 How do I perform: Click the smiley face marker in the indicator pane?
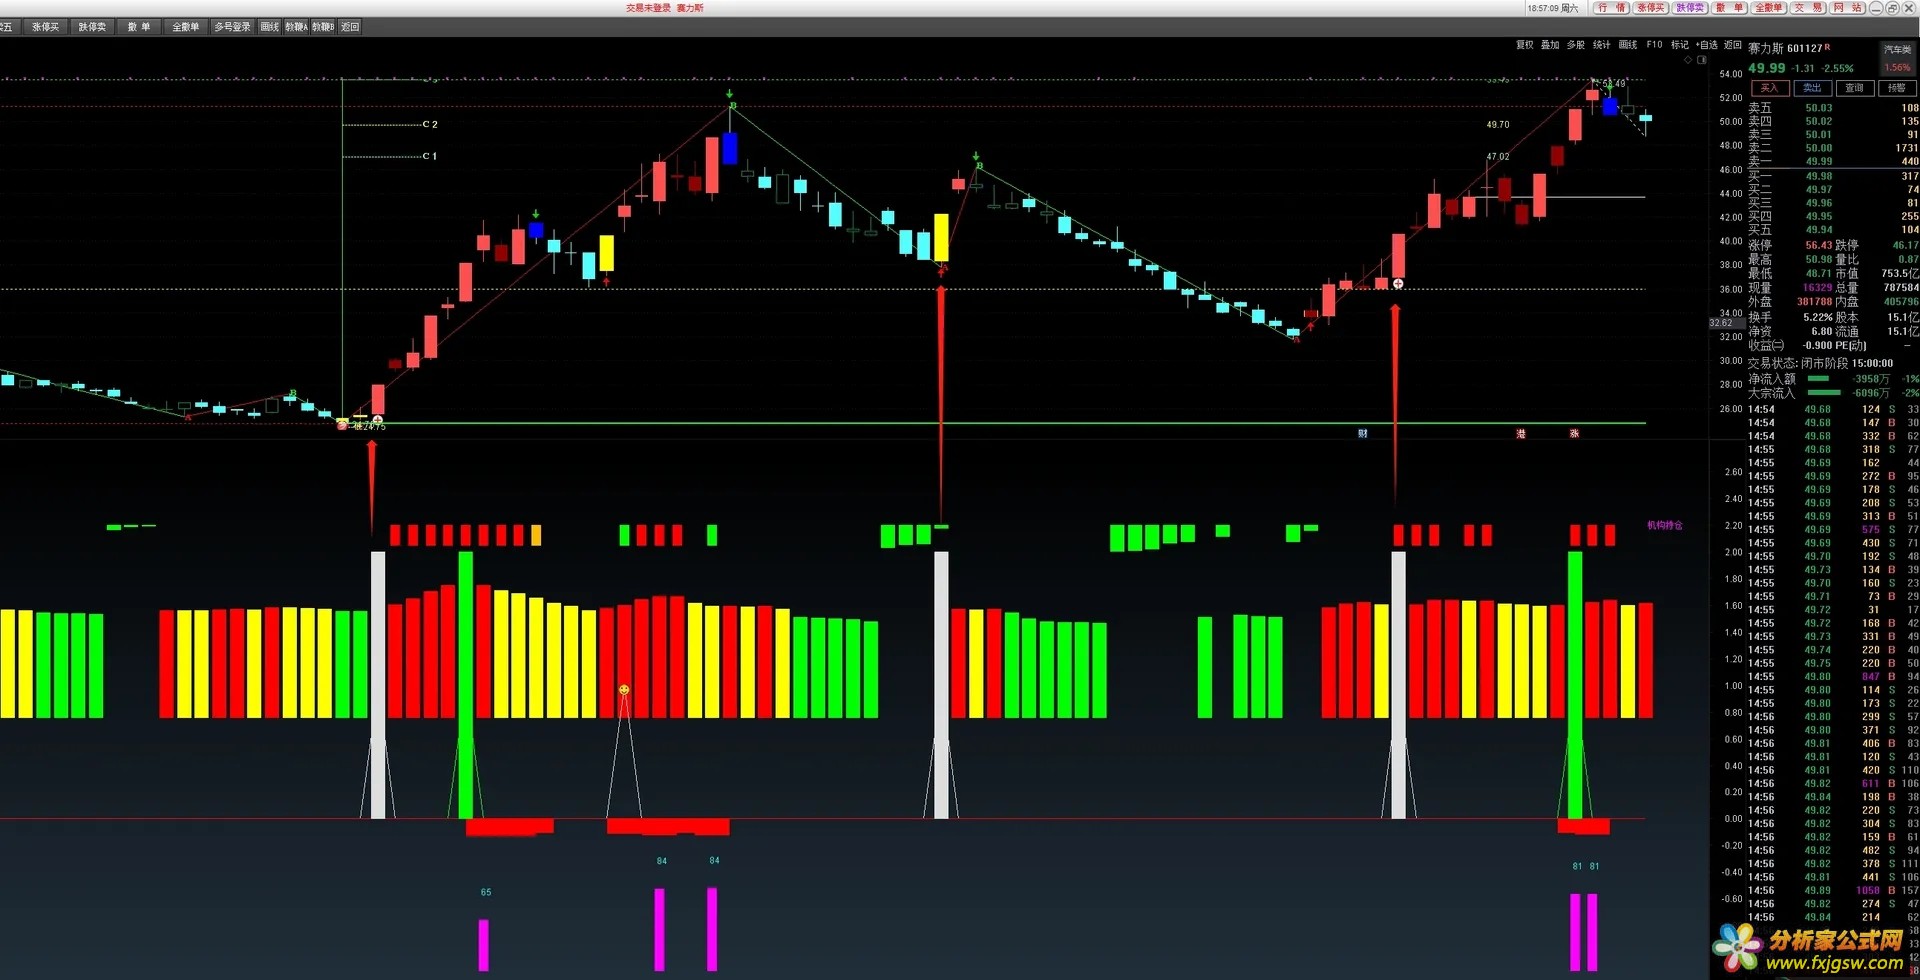pyautogui.click(x=624, y=690)
